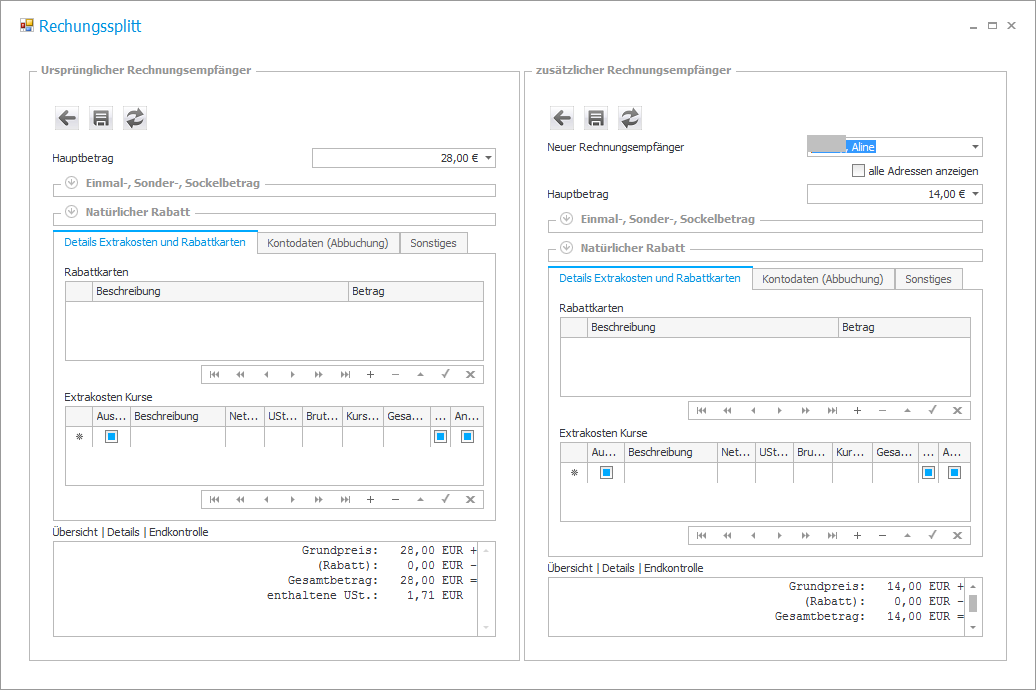Expand right 'Natürlicher Rabatt' section
This screenshot has width=1036, height=690.
(x=566, y=247)
